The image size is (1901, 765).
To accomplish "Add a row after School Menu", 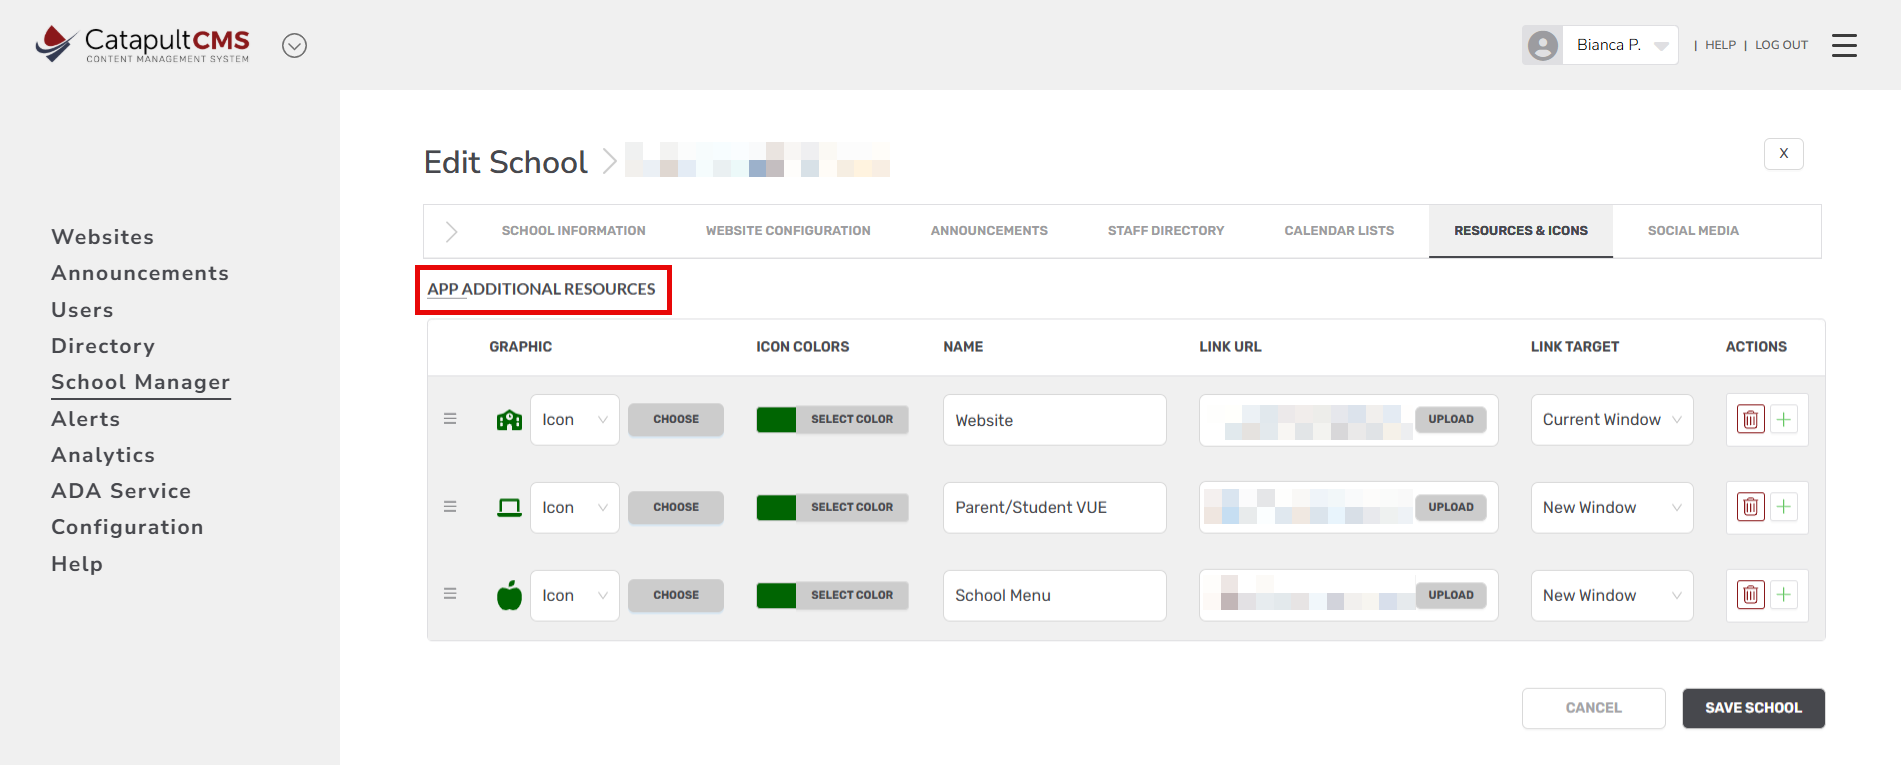I will (x=1783, y=596).
